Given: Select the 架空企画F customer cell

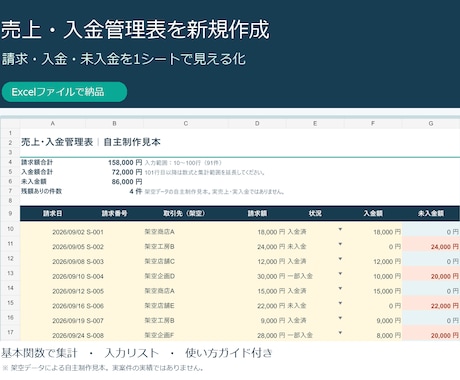Looking at the screenshot, I should click(x=159, y=335).
